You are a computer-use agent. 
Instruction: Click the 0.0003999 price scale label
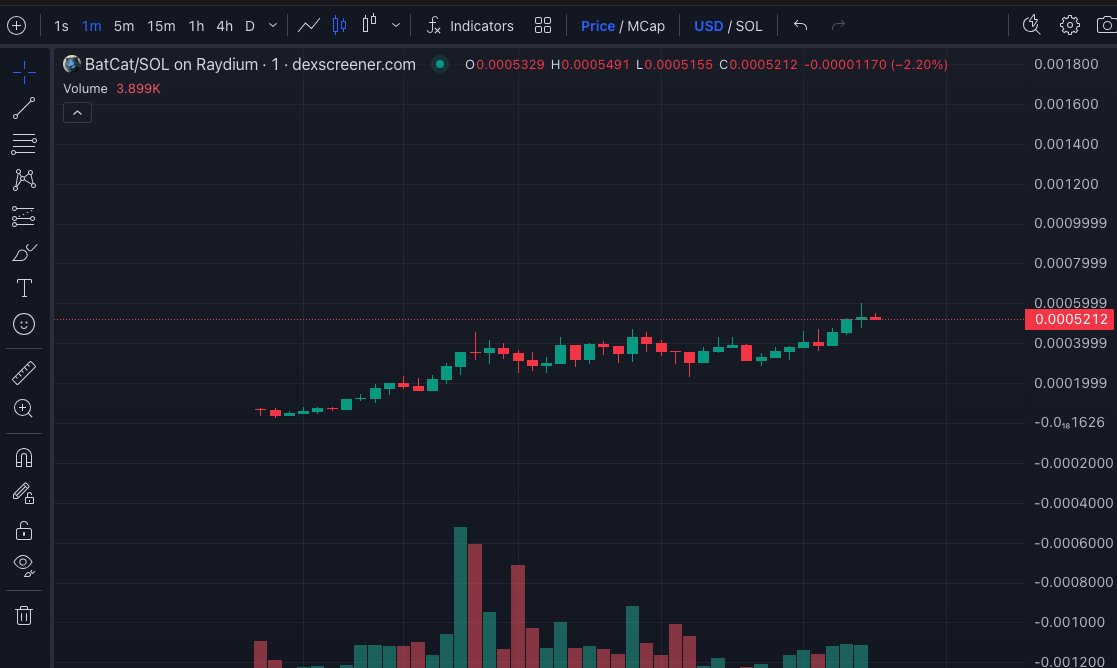pos(1070,343)
